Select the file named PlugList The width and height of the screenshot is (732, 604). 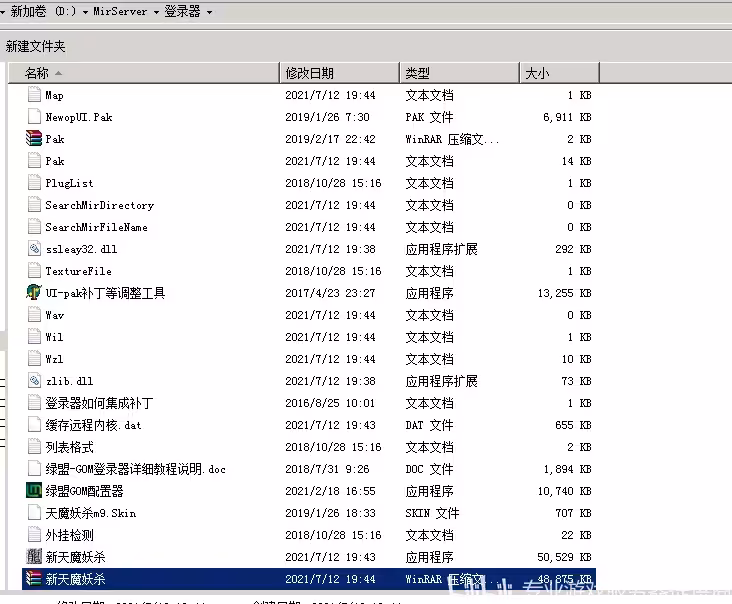click(69, 183)
